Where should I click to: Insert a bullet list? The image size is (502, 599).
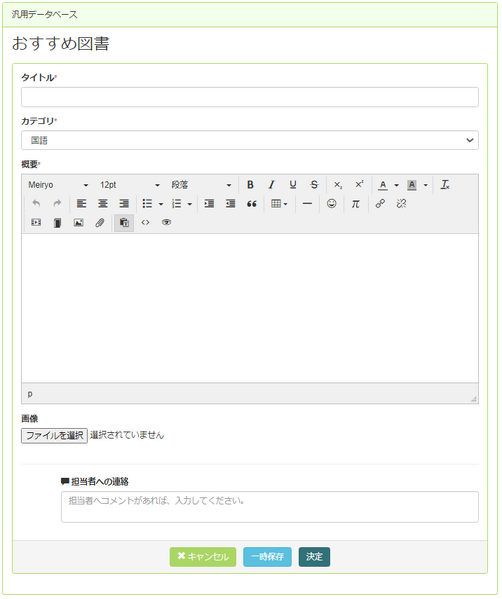pyautogui.click(x=147, y=204)
